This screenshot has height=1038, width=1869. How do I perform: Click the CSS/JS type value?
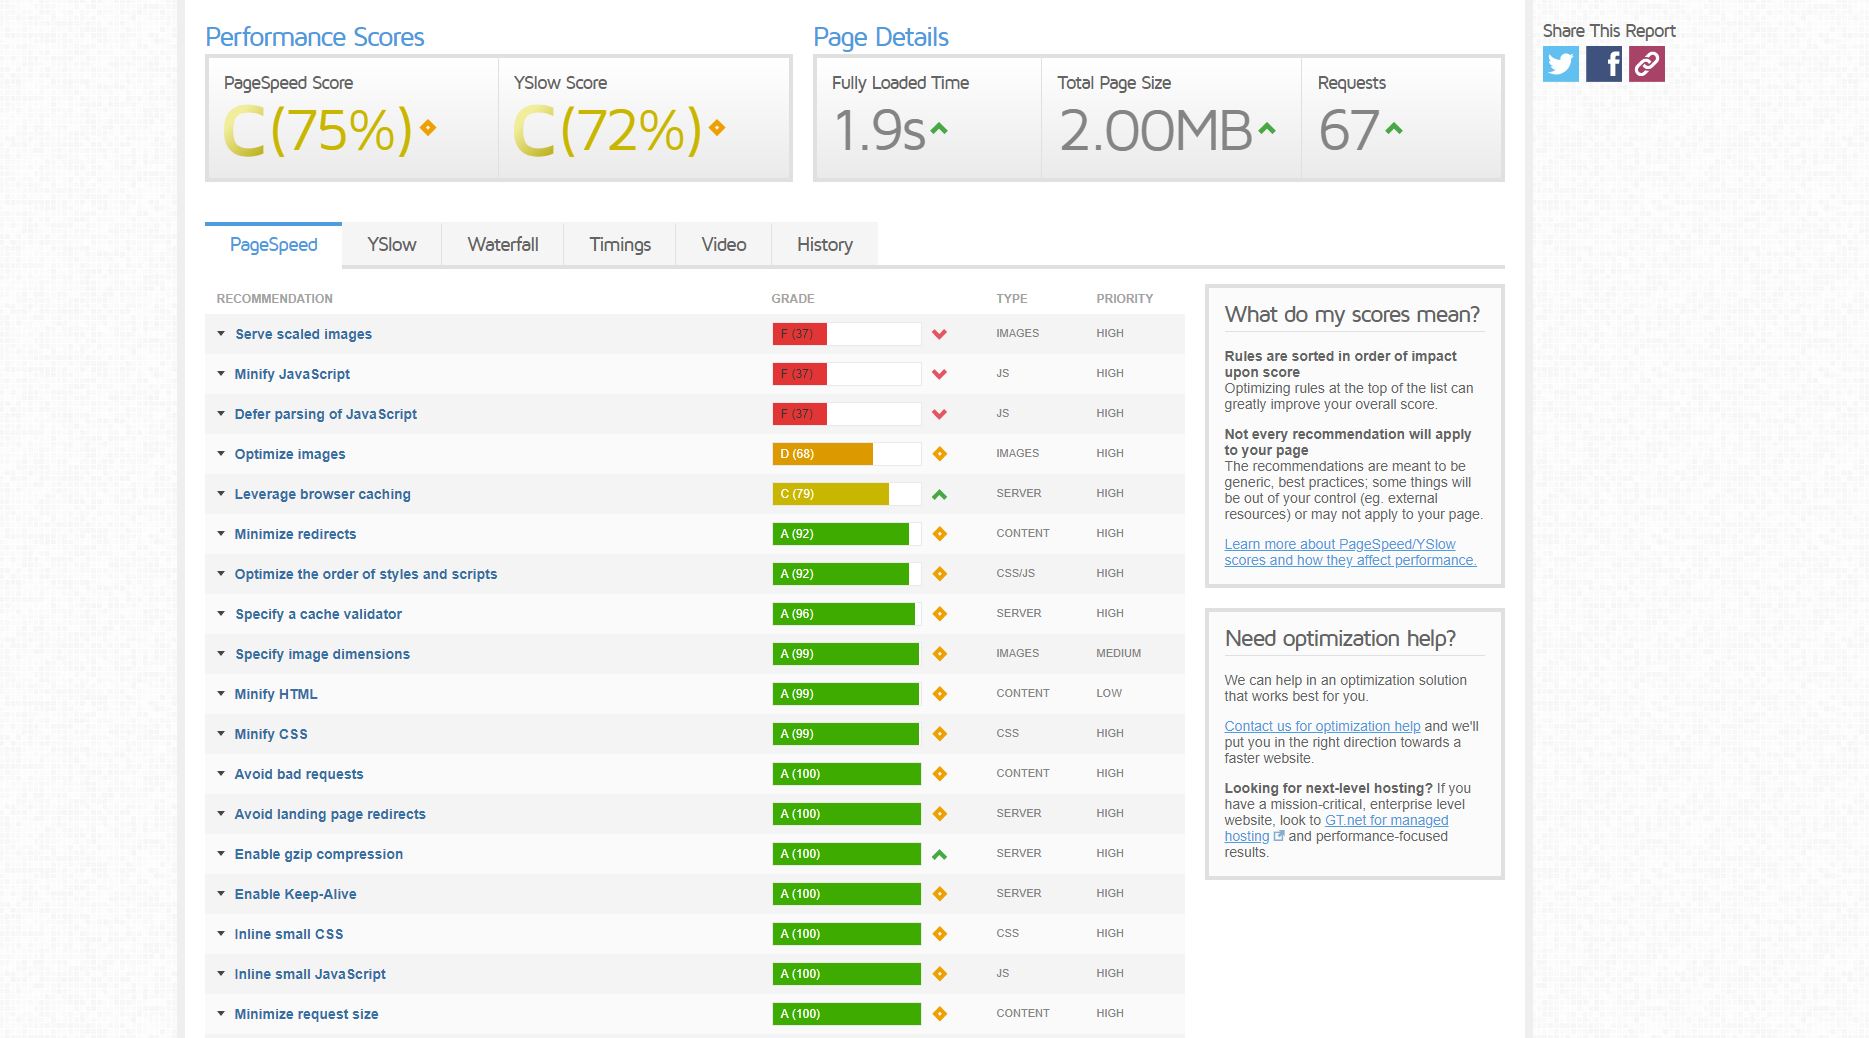pos(1015,573)
